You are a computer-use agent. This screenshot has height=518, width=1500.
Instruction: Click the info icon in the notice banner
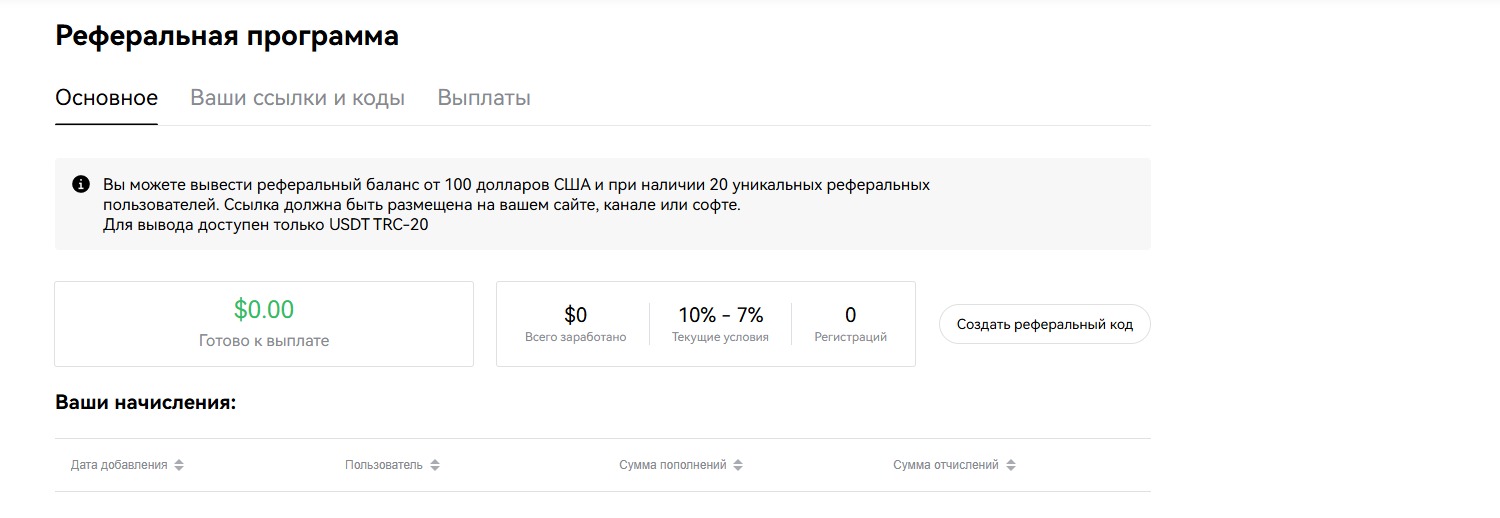tap(81, 185)
